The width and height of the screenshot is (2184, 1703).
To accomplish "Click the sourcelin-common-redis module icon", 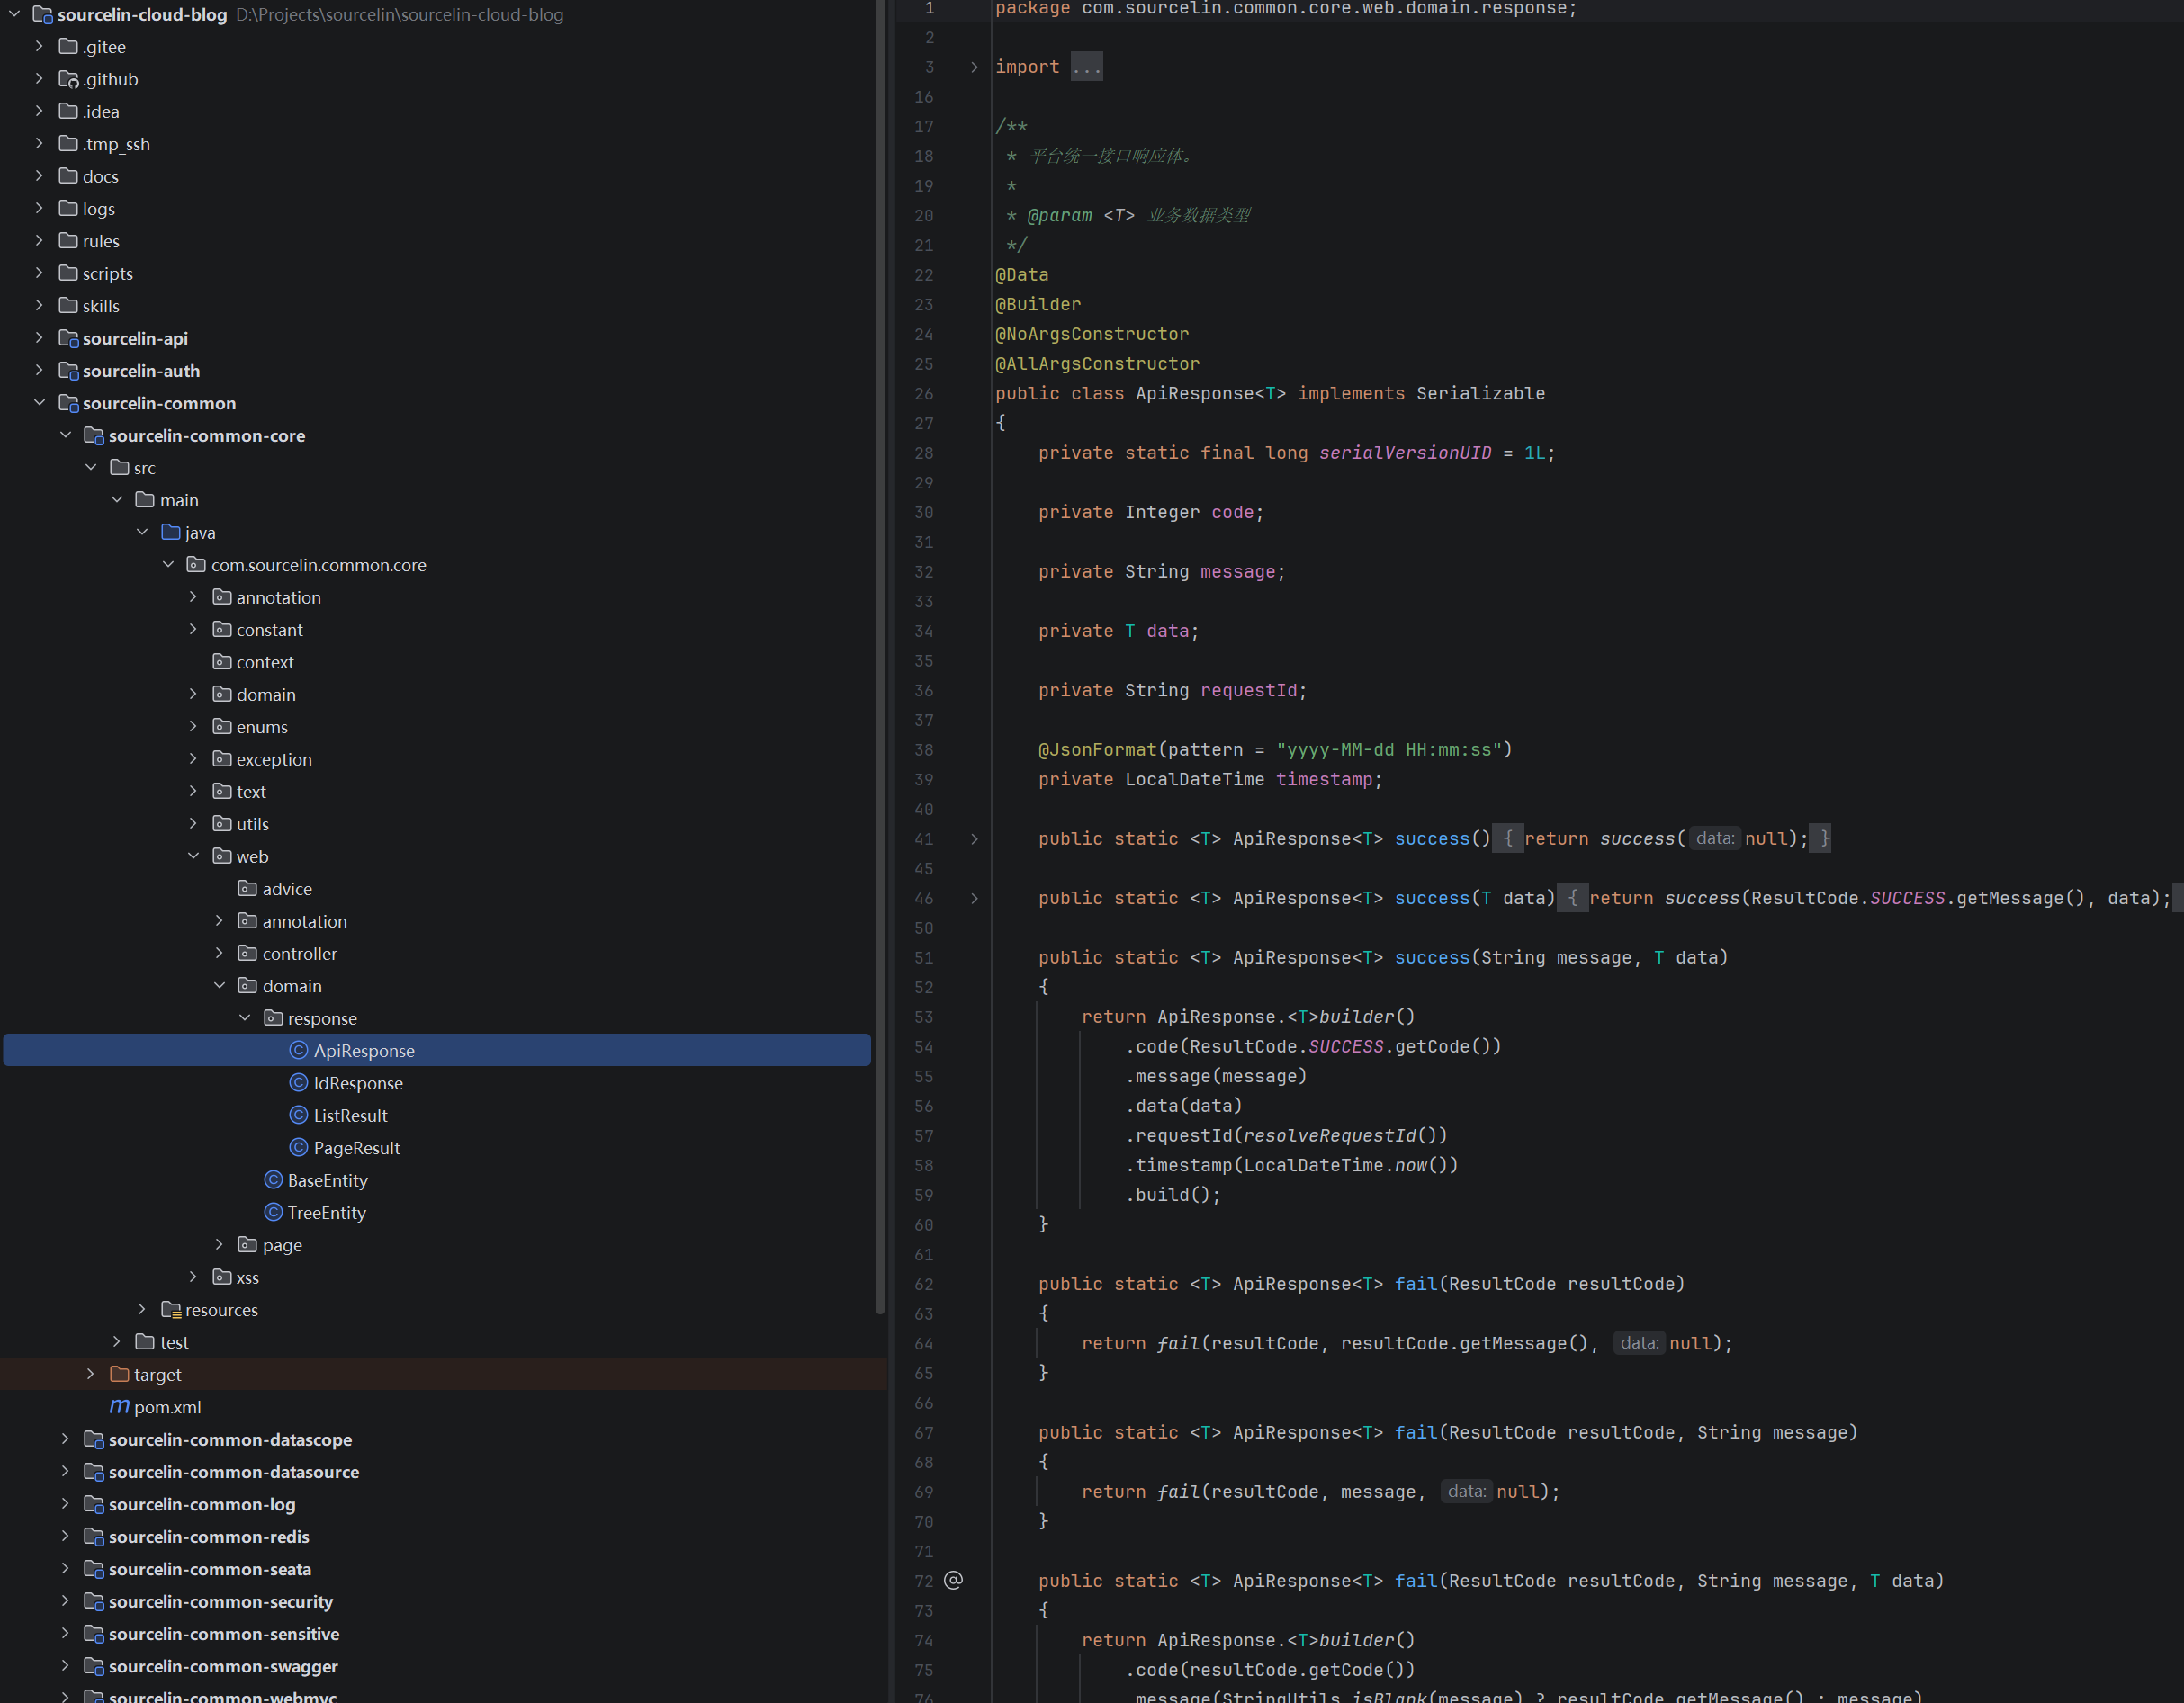I will click(x=94, y=1537).
